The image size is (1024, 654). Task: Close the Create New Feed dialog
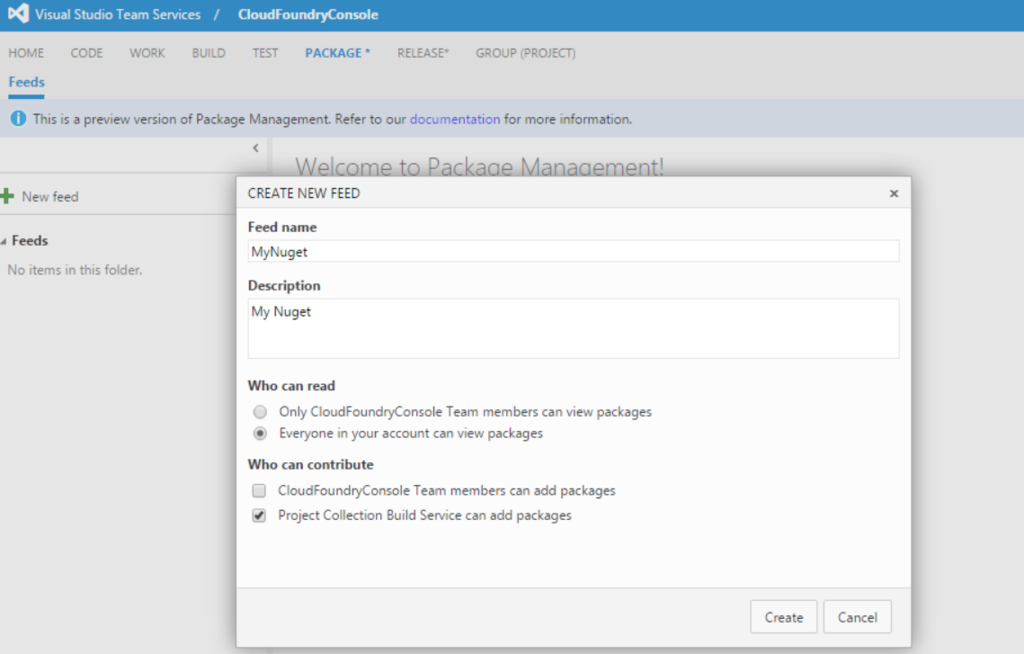(x=894, y=193)
